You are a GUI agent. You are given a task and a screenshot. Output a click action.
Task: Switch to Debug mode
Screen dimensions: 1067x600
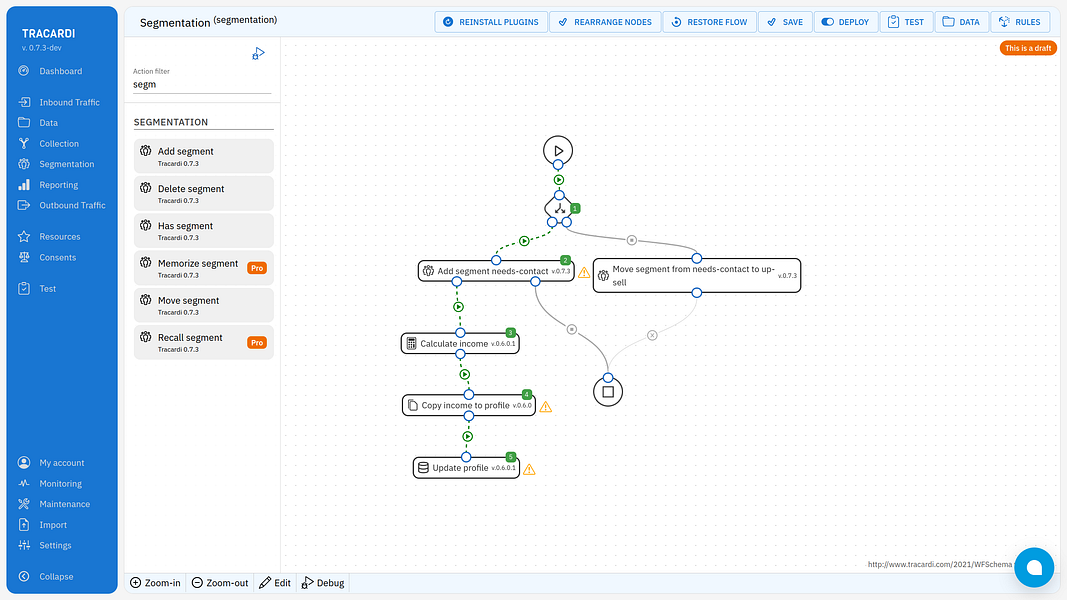[x=323, y=583]
